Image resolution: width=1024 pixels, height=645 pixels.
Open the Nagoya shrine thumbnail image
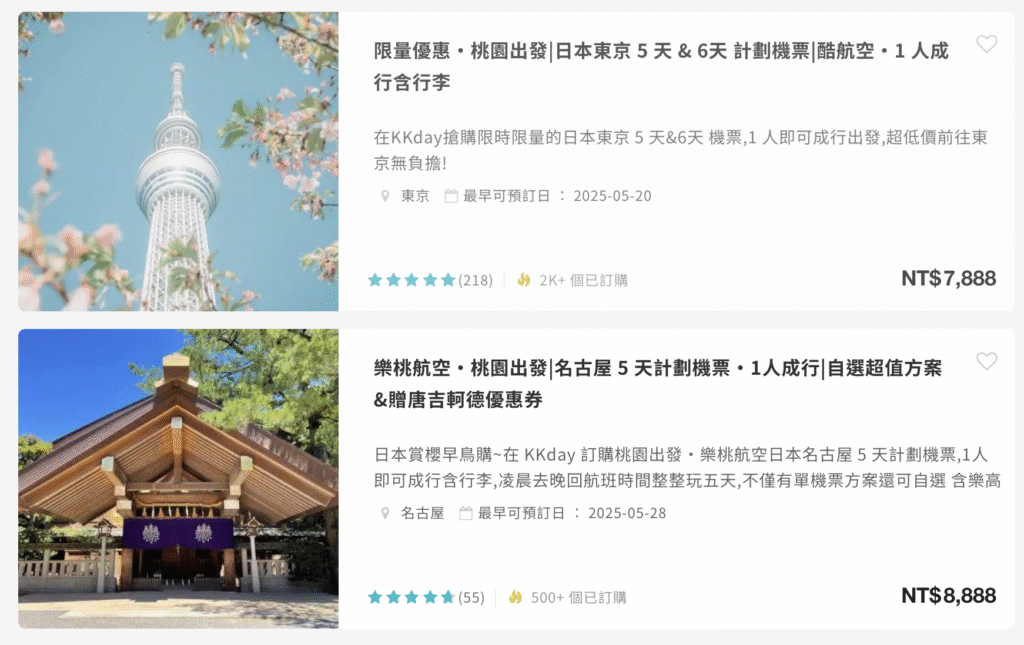178,479
